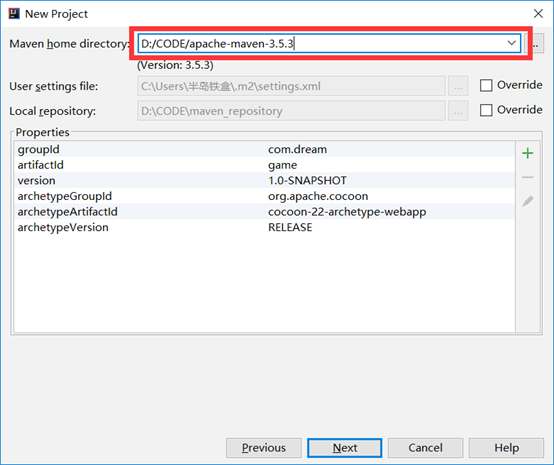
Task: Browse for User settings file
Action: click(458, 86)
